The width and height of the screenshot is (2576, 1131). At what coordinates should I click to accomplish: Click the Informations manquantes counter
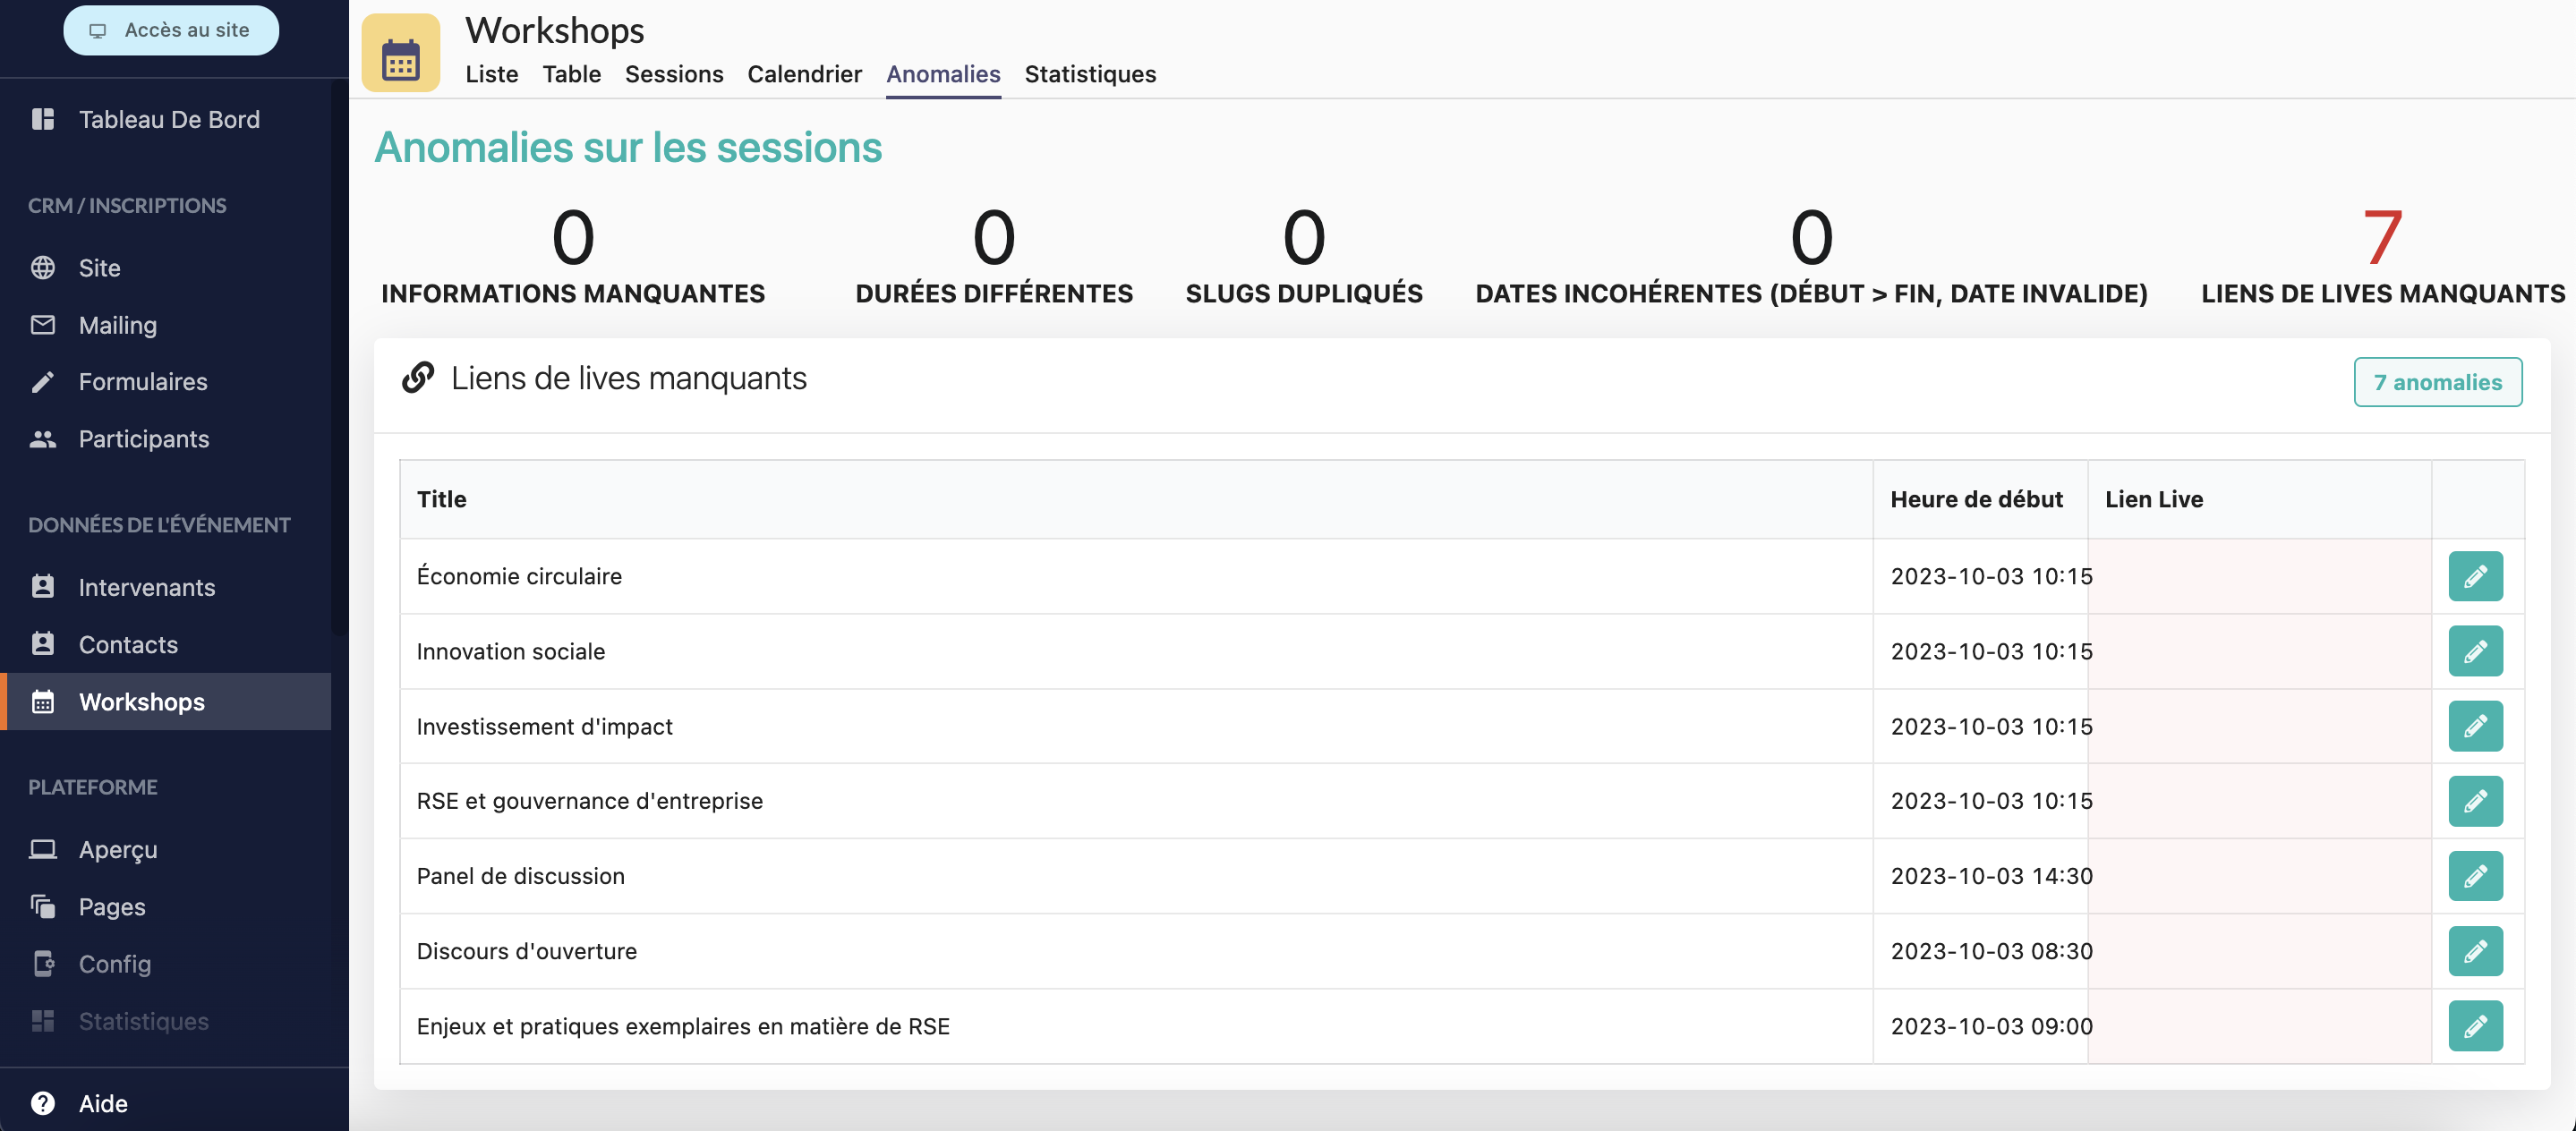pos(573,255)
